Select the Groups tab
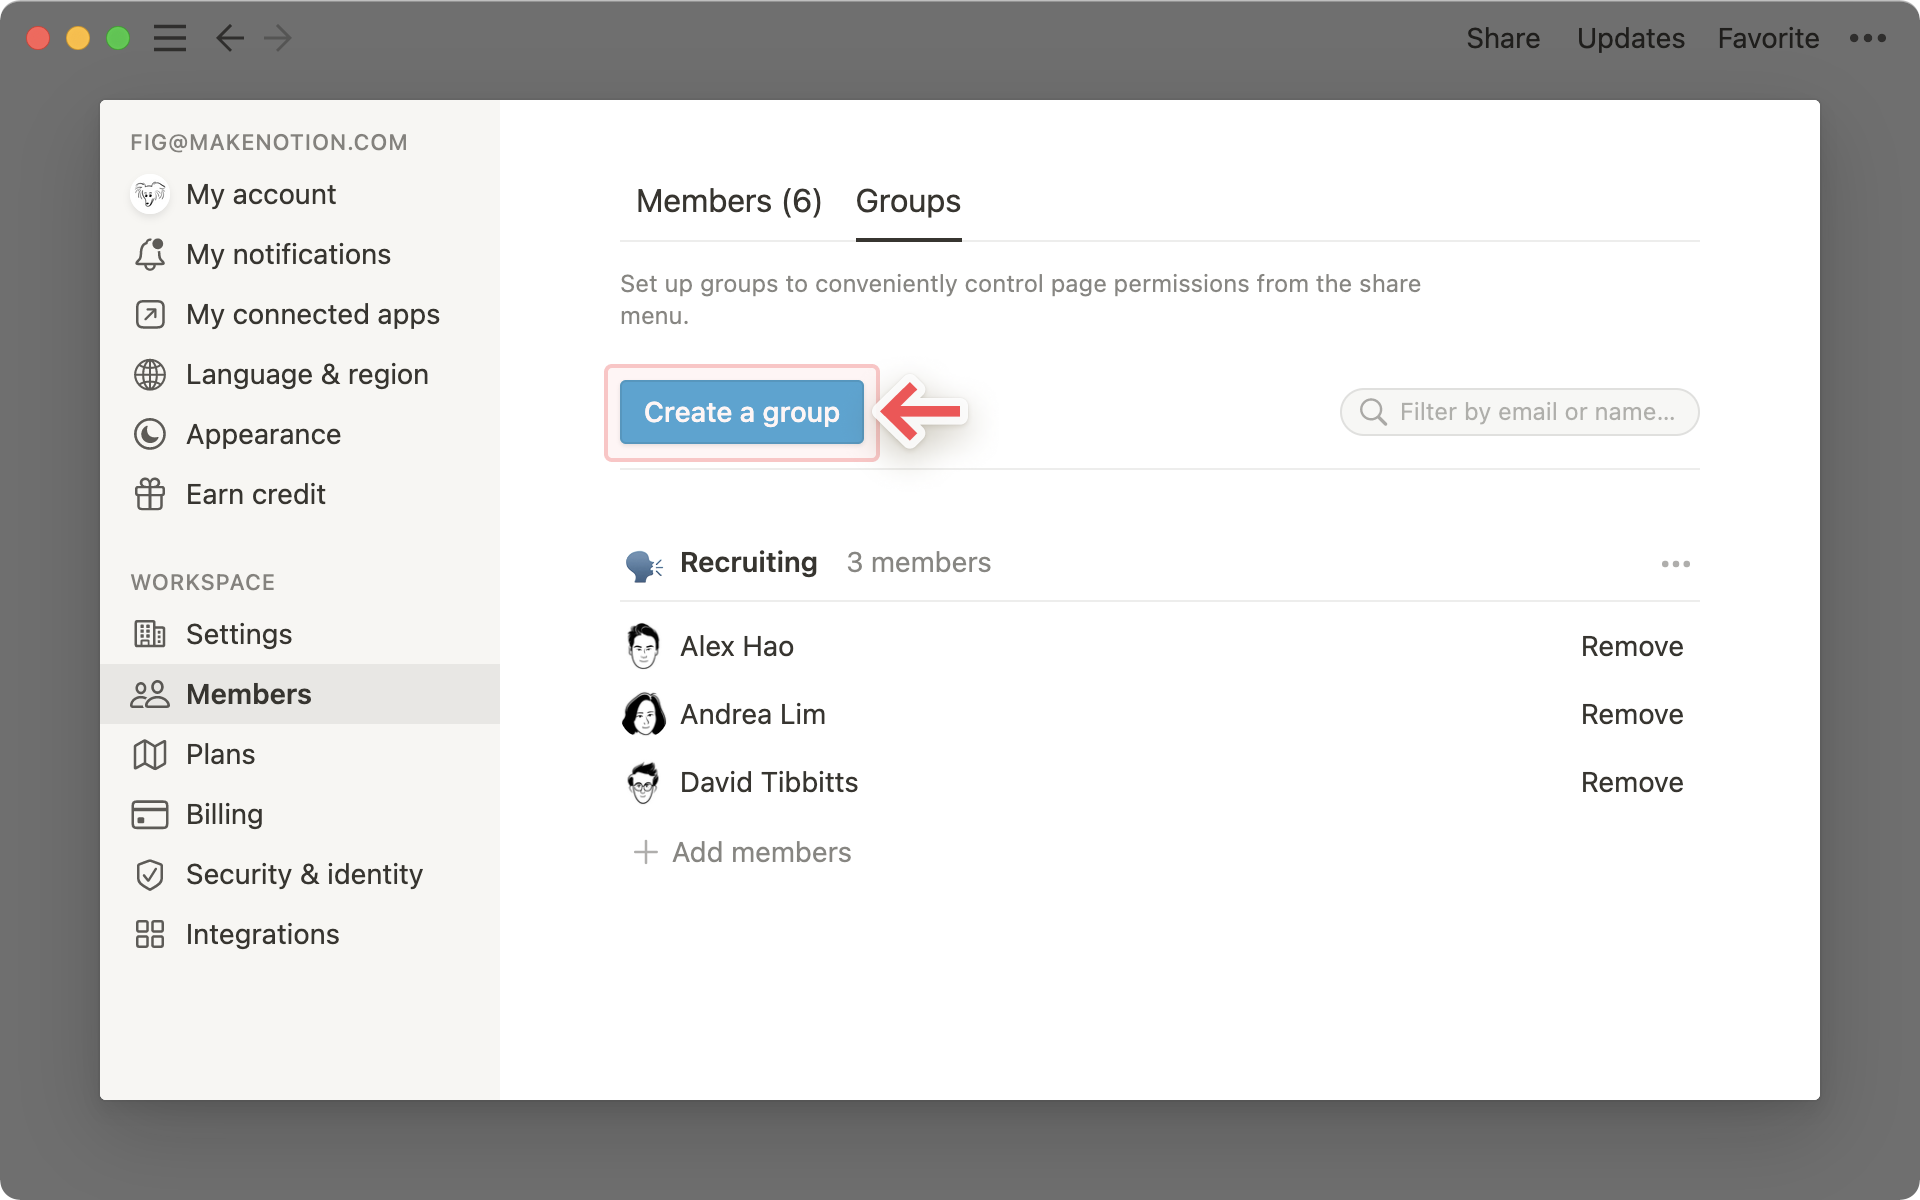 pos(908,201)
